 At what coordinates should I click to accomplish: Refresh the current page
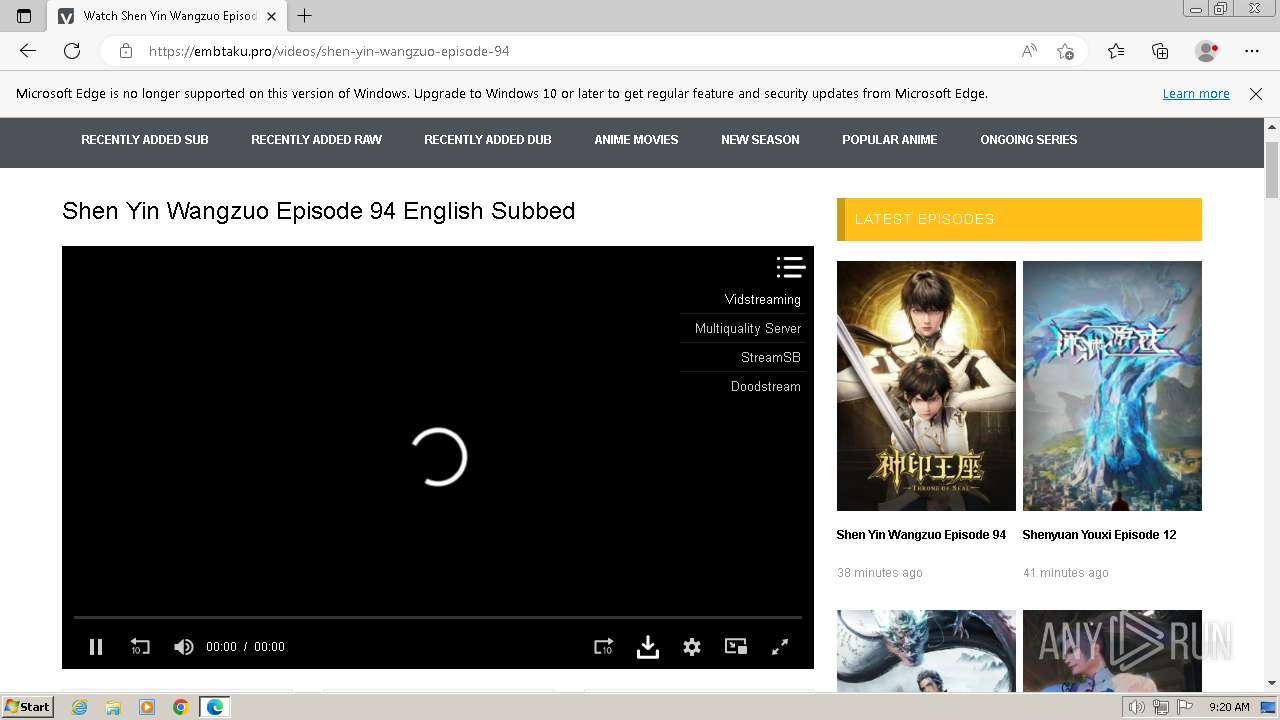(72, 51)
